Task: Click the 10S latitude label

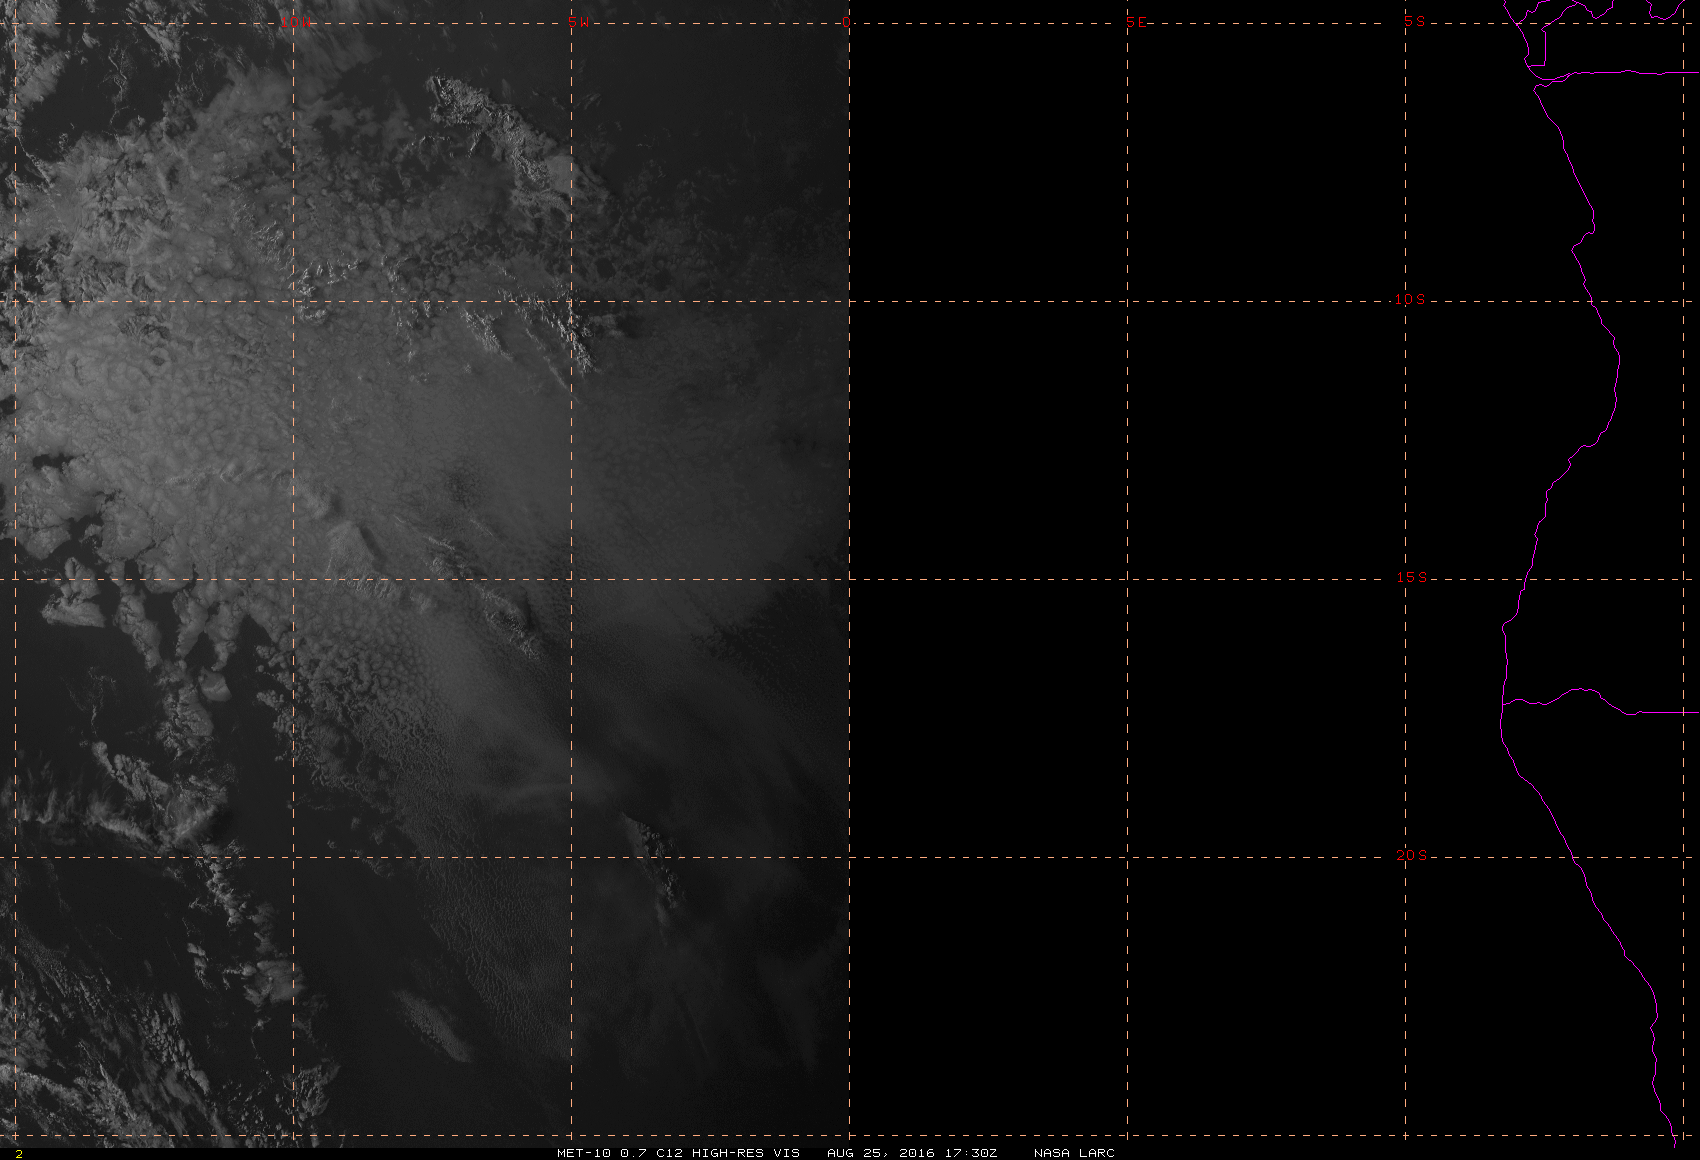Action: (x=1410, y=299)
